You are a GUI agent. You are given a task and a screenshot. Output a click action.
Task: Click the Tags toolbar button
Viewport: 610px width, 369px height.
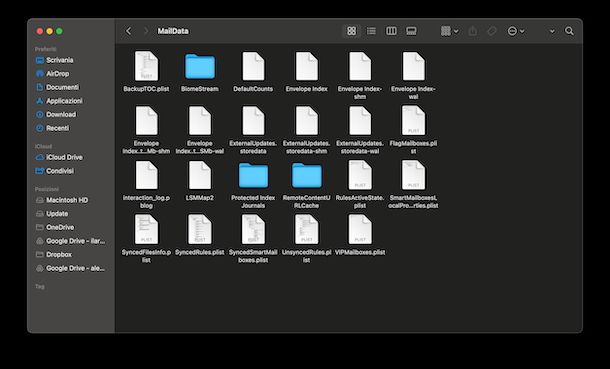[x=492, y=31]
